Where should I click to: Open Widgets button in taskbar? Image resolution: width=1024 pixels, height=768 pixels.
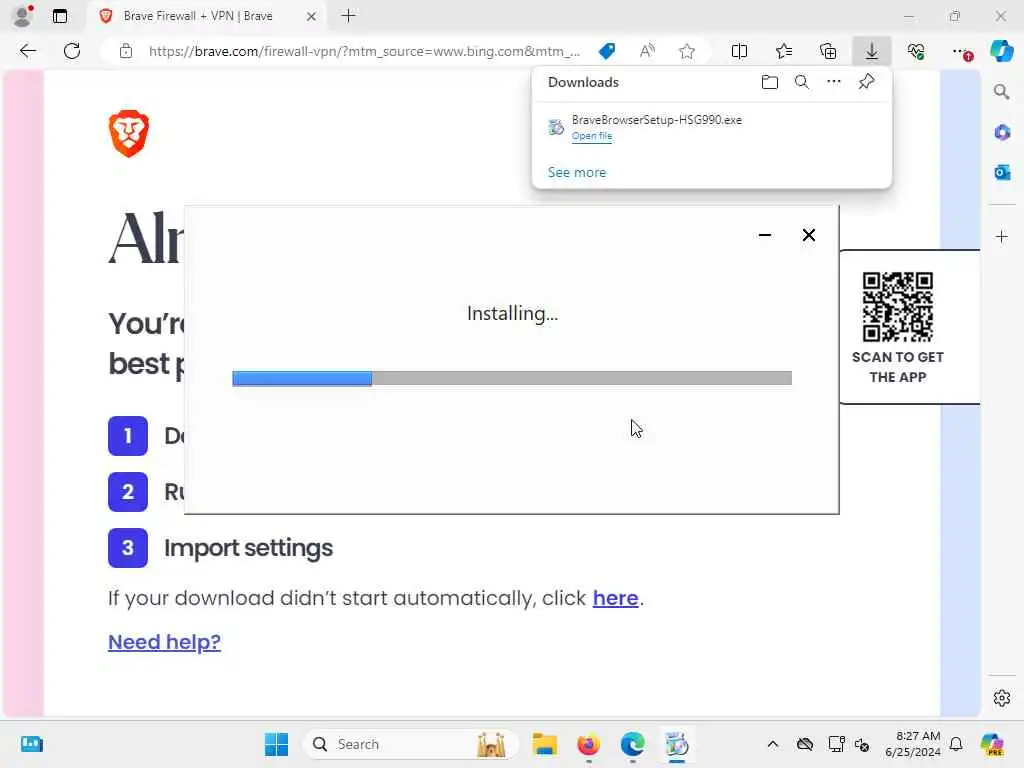click(x=31, y=744)
